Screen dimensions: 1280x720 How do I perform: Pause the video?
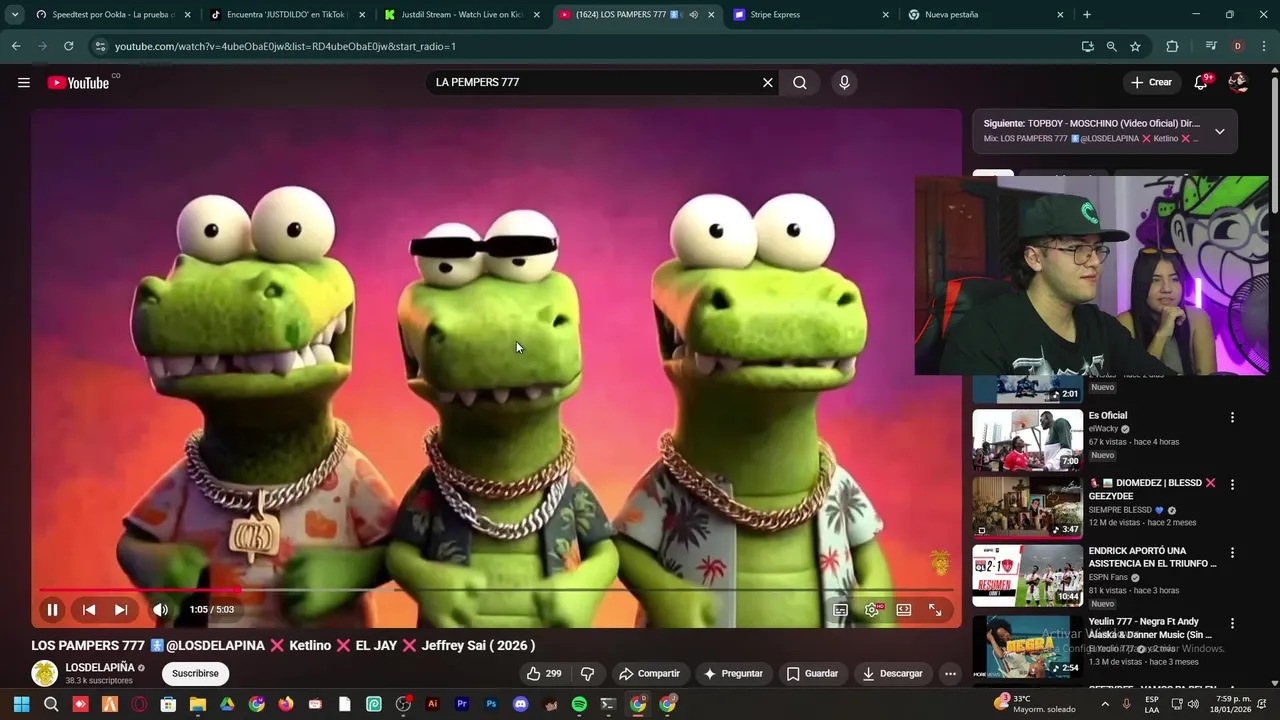coord(52,610)
